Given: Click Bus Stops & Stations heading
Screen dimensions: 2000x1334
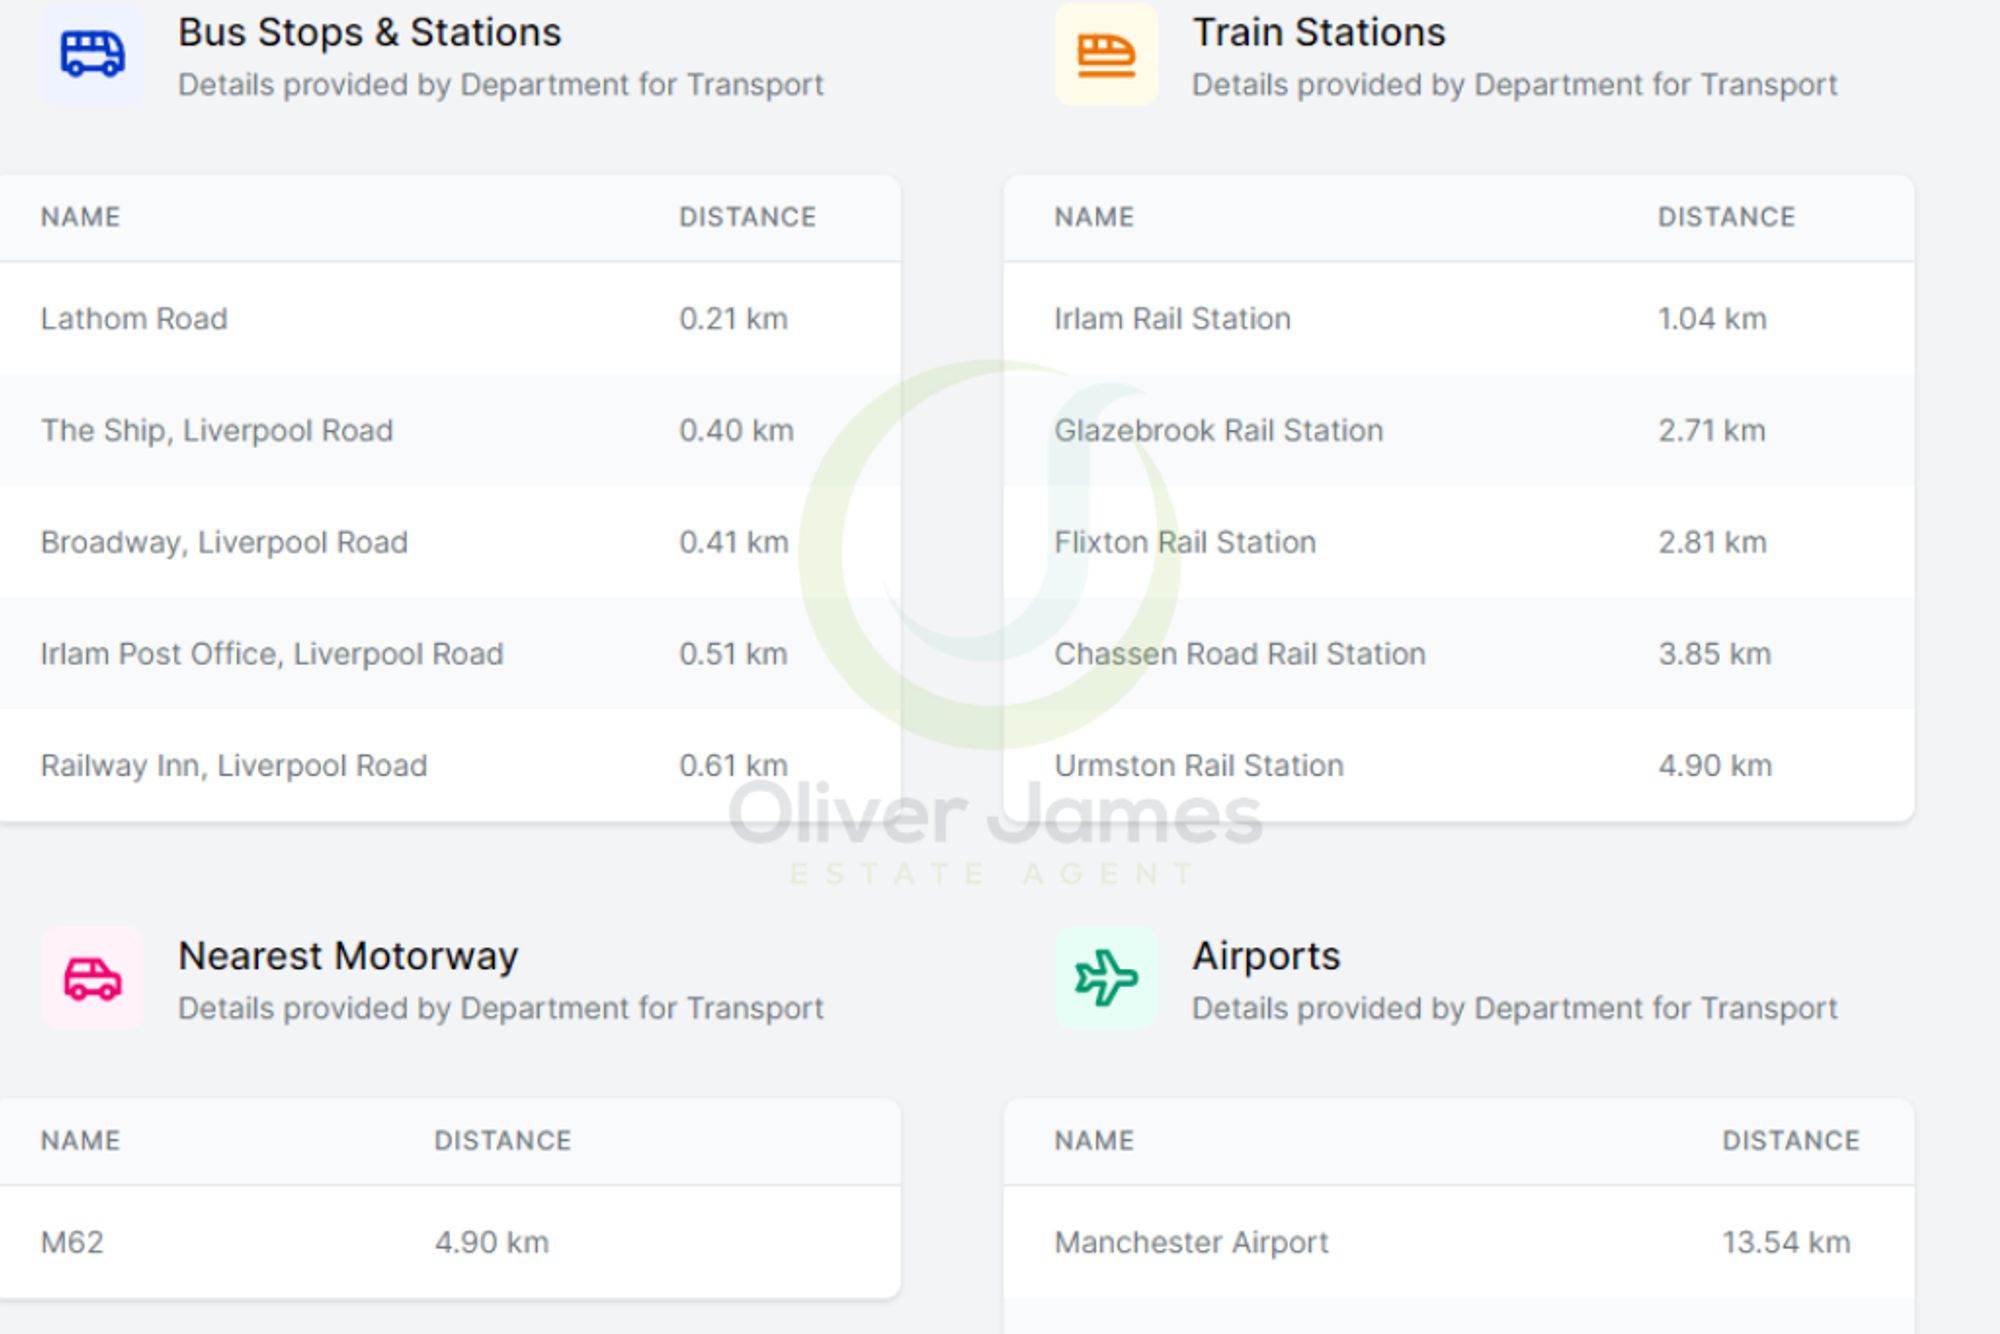Looking at the screenshot, I should (370, 33).
